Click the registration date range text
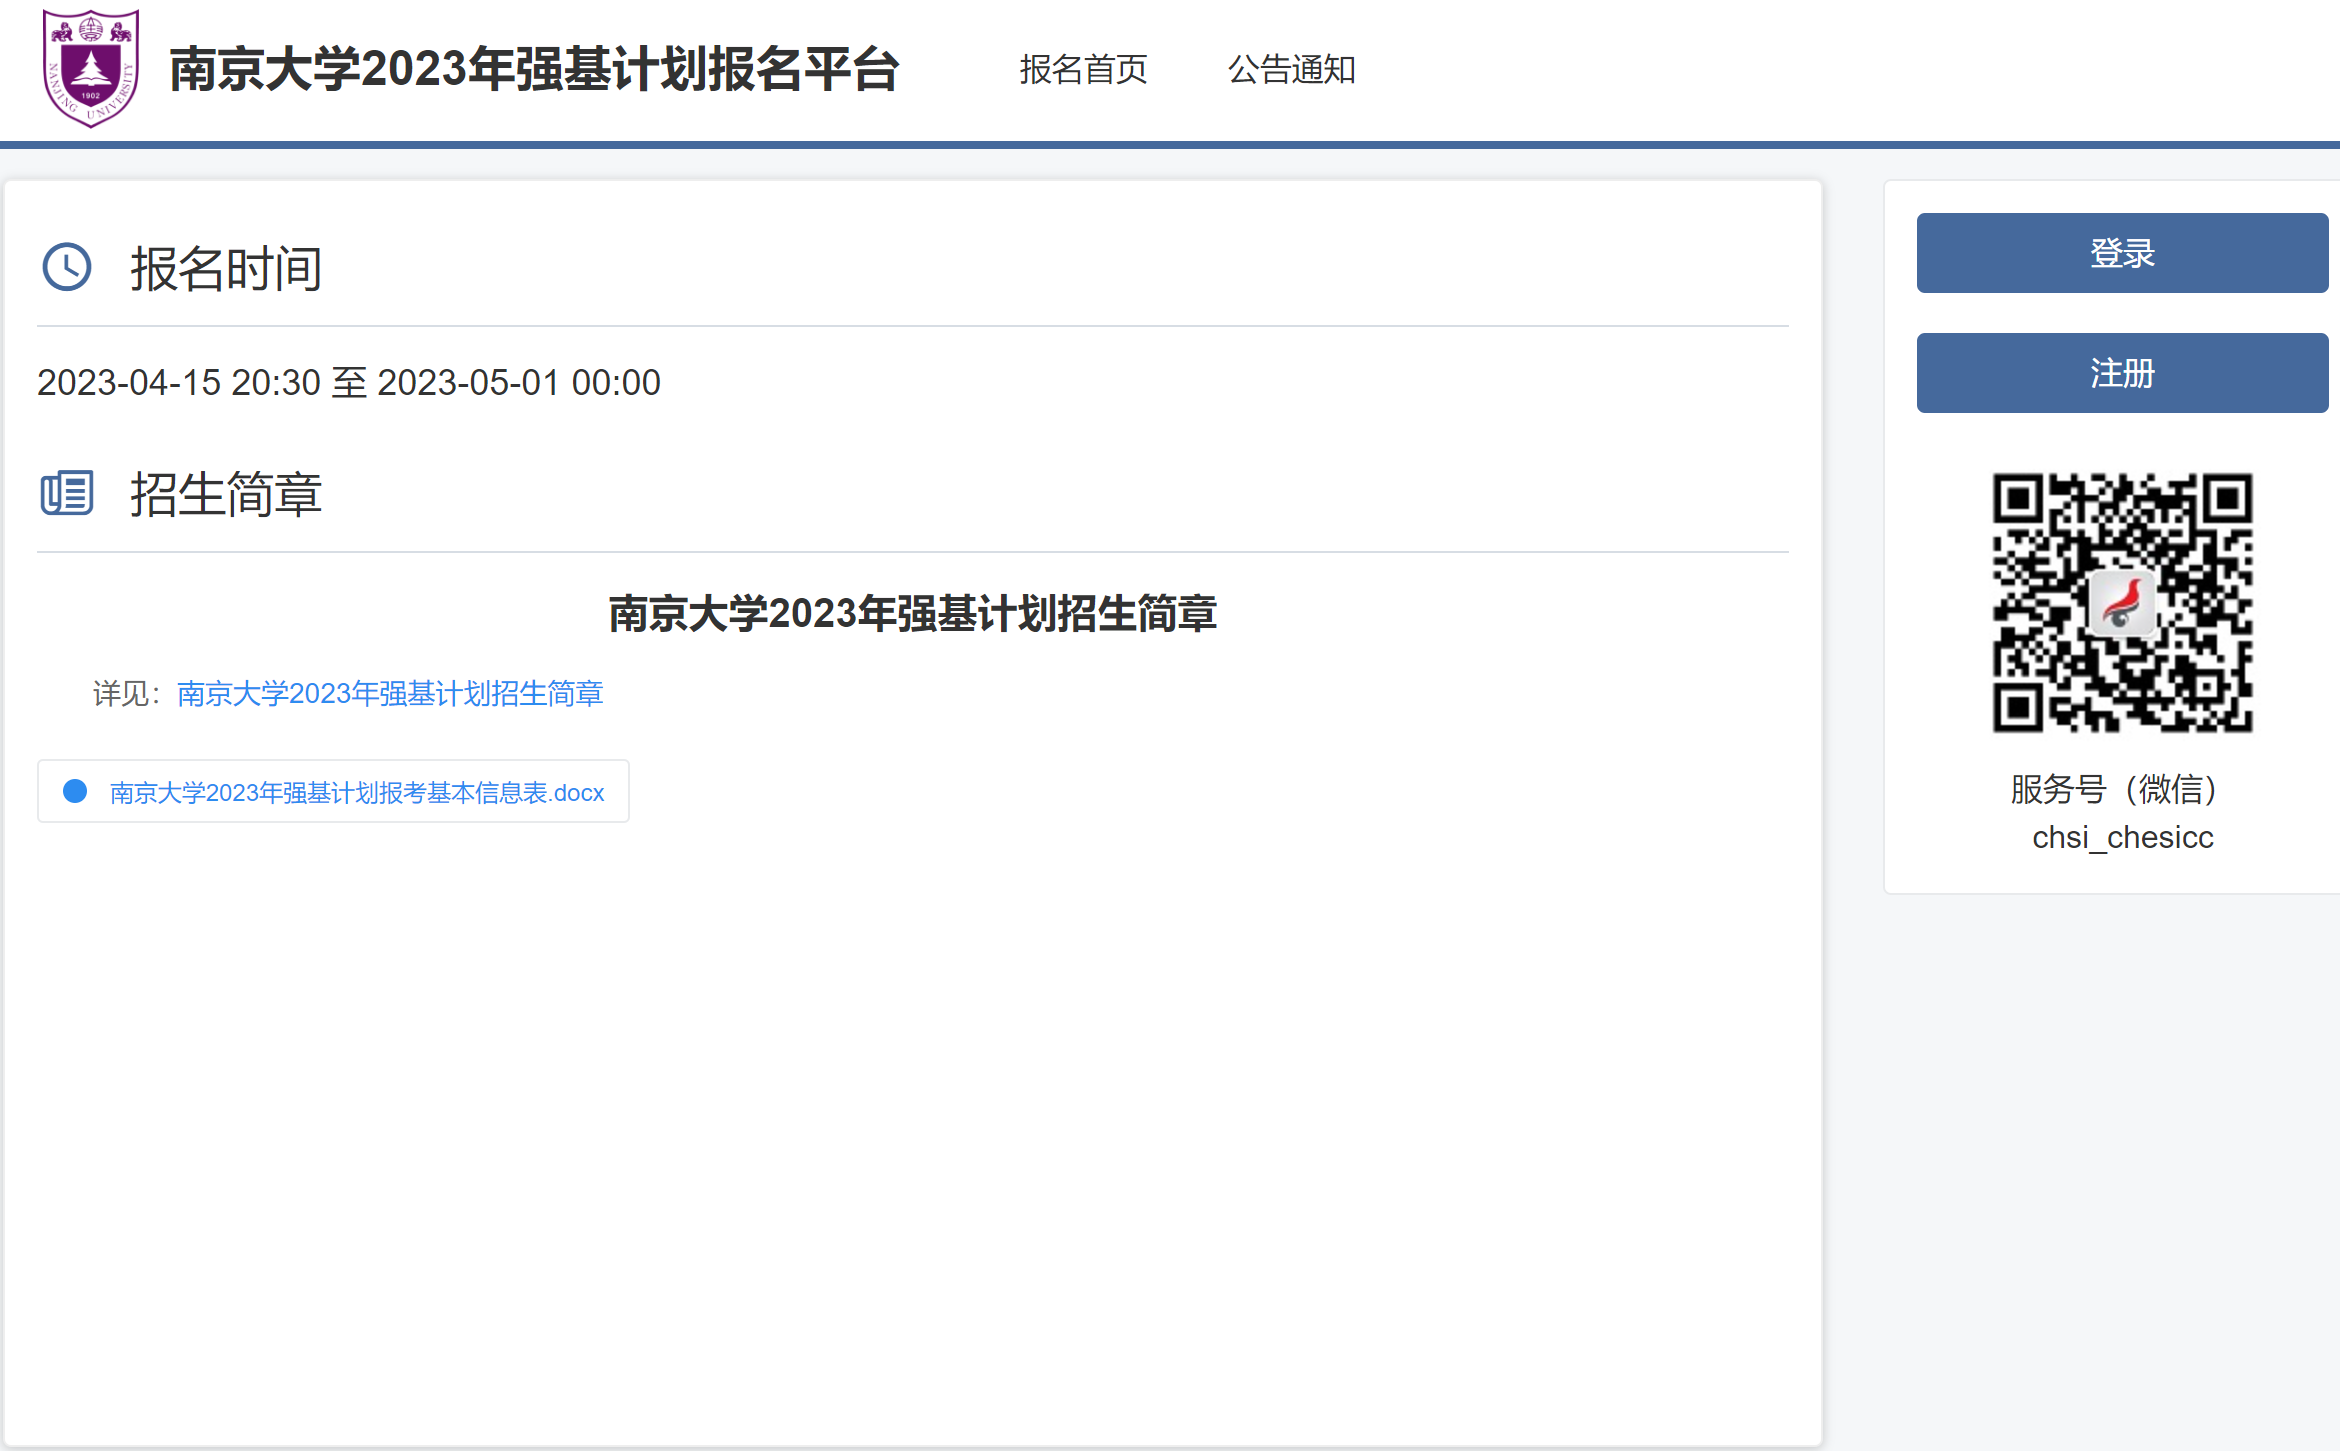Image resolution: width=2340 pixels, height=1451 pixels. click(348, 382)
